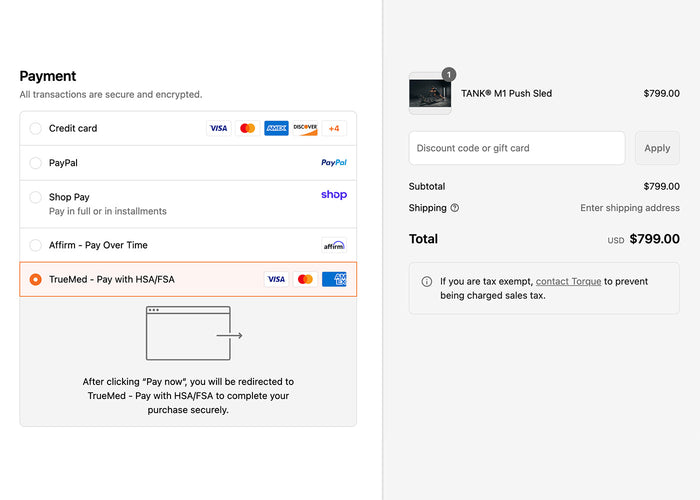Viewport: 700px width, 500px height.
Task: Click the tax exempt info icon
Action: (x=427, y=282)
